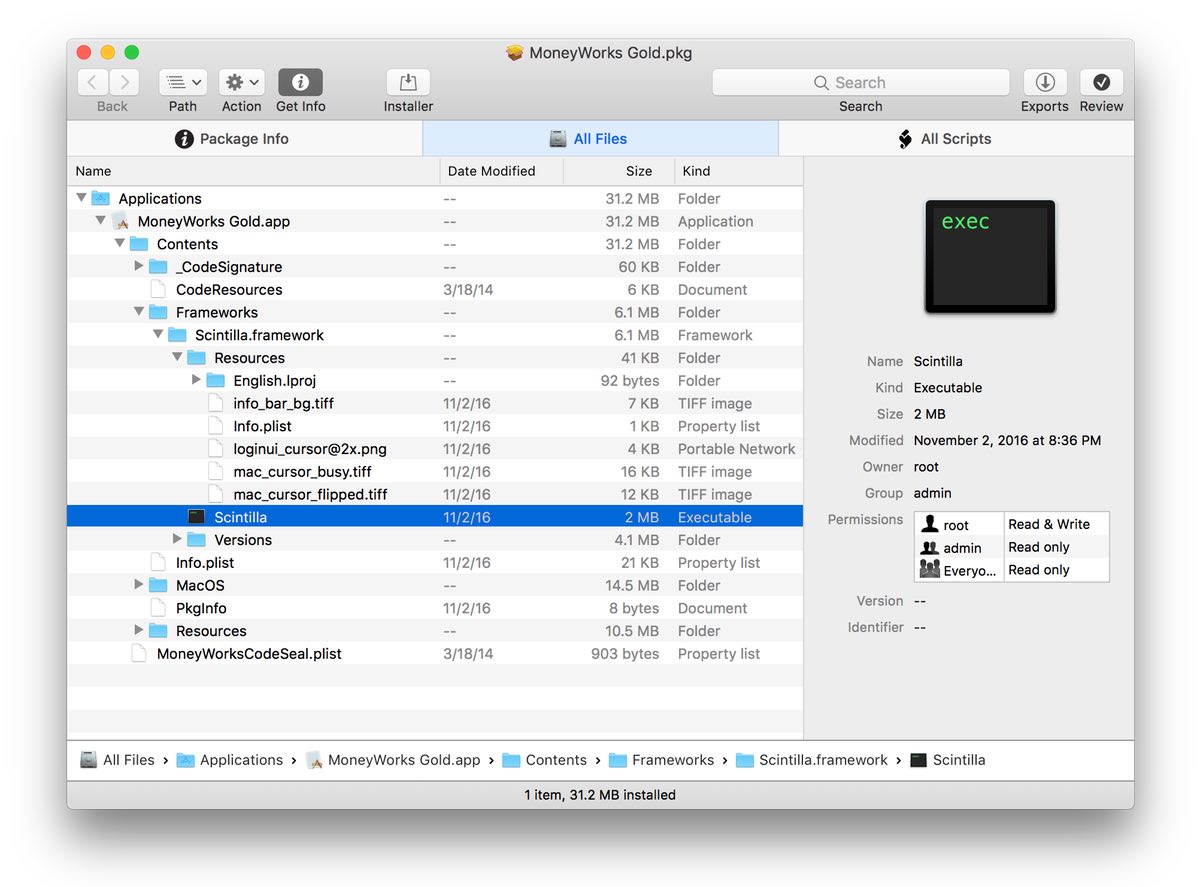The width and height of the screenshot is (1200, 887).
Task: Click Frameworks in the path bar
Action: coord(661,760)
